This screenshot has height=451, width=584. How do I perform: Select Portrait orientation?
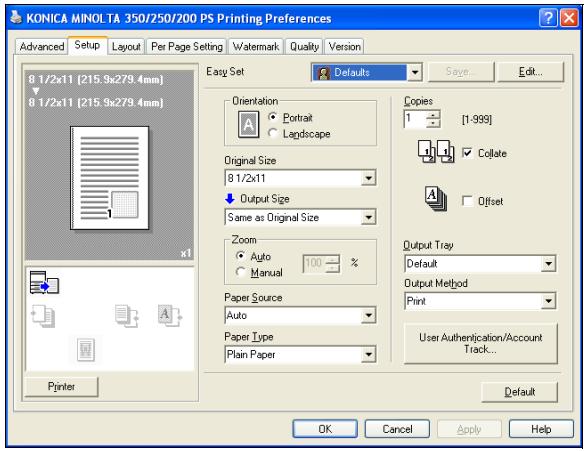click(x=273, y=117)
